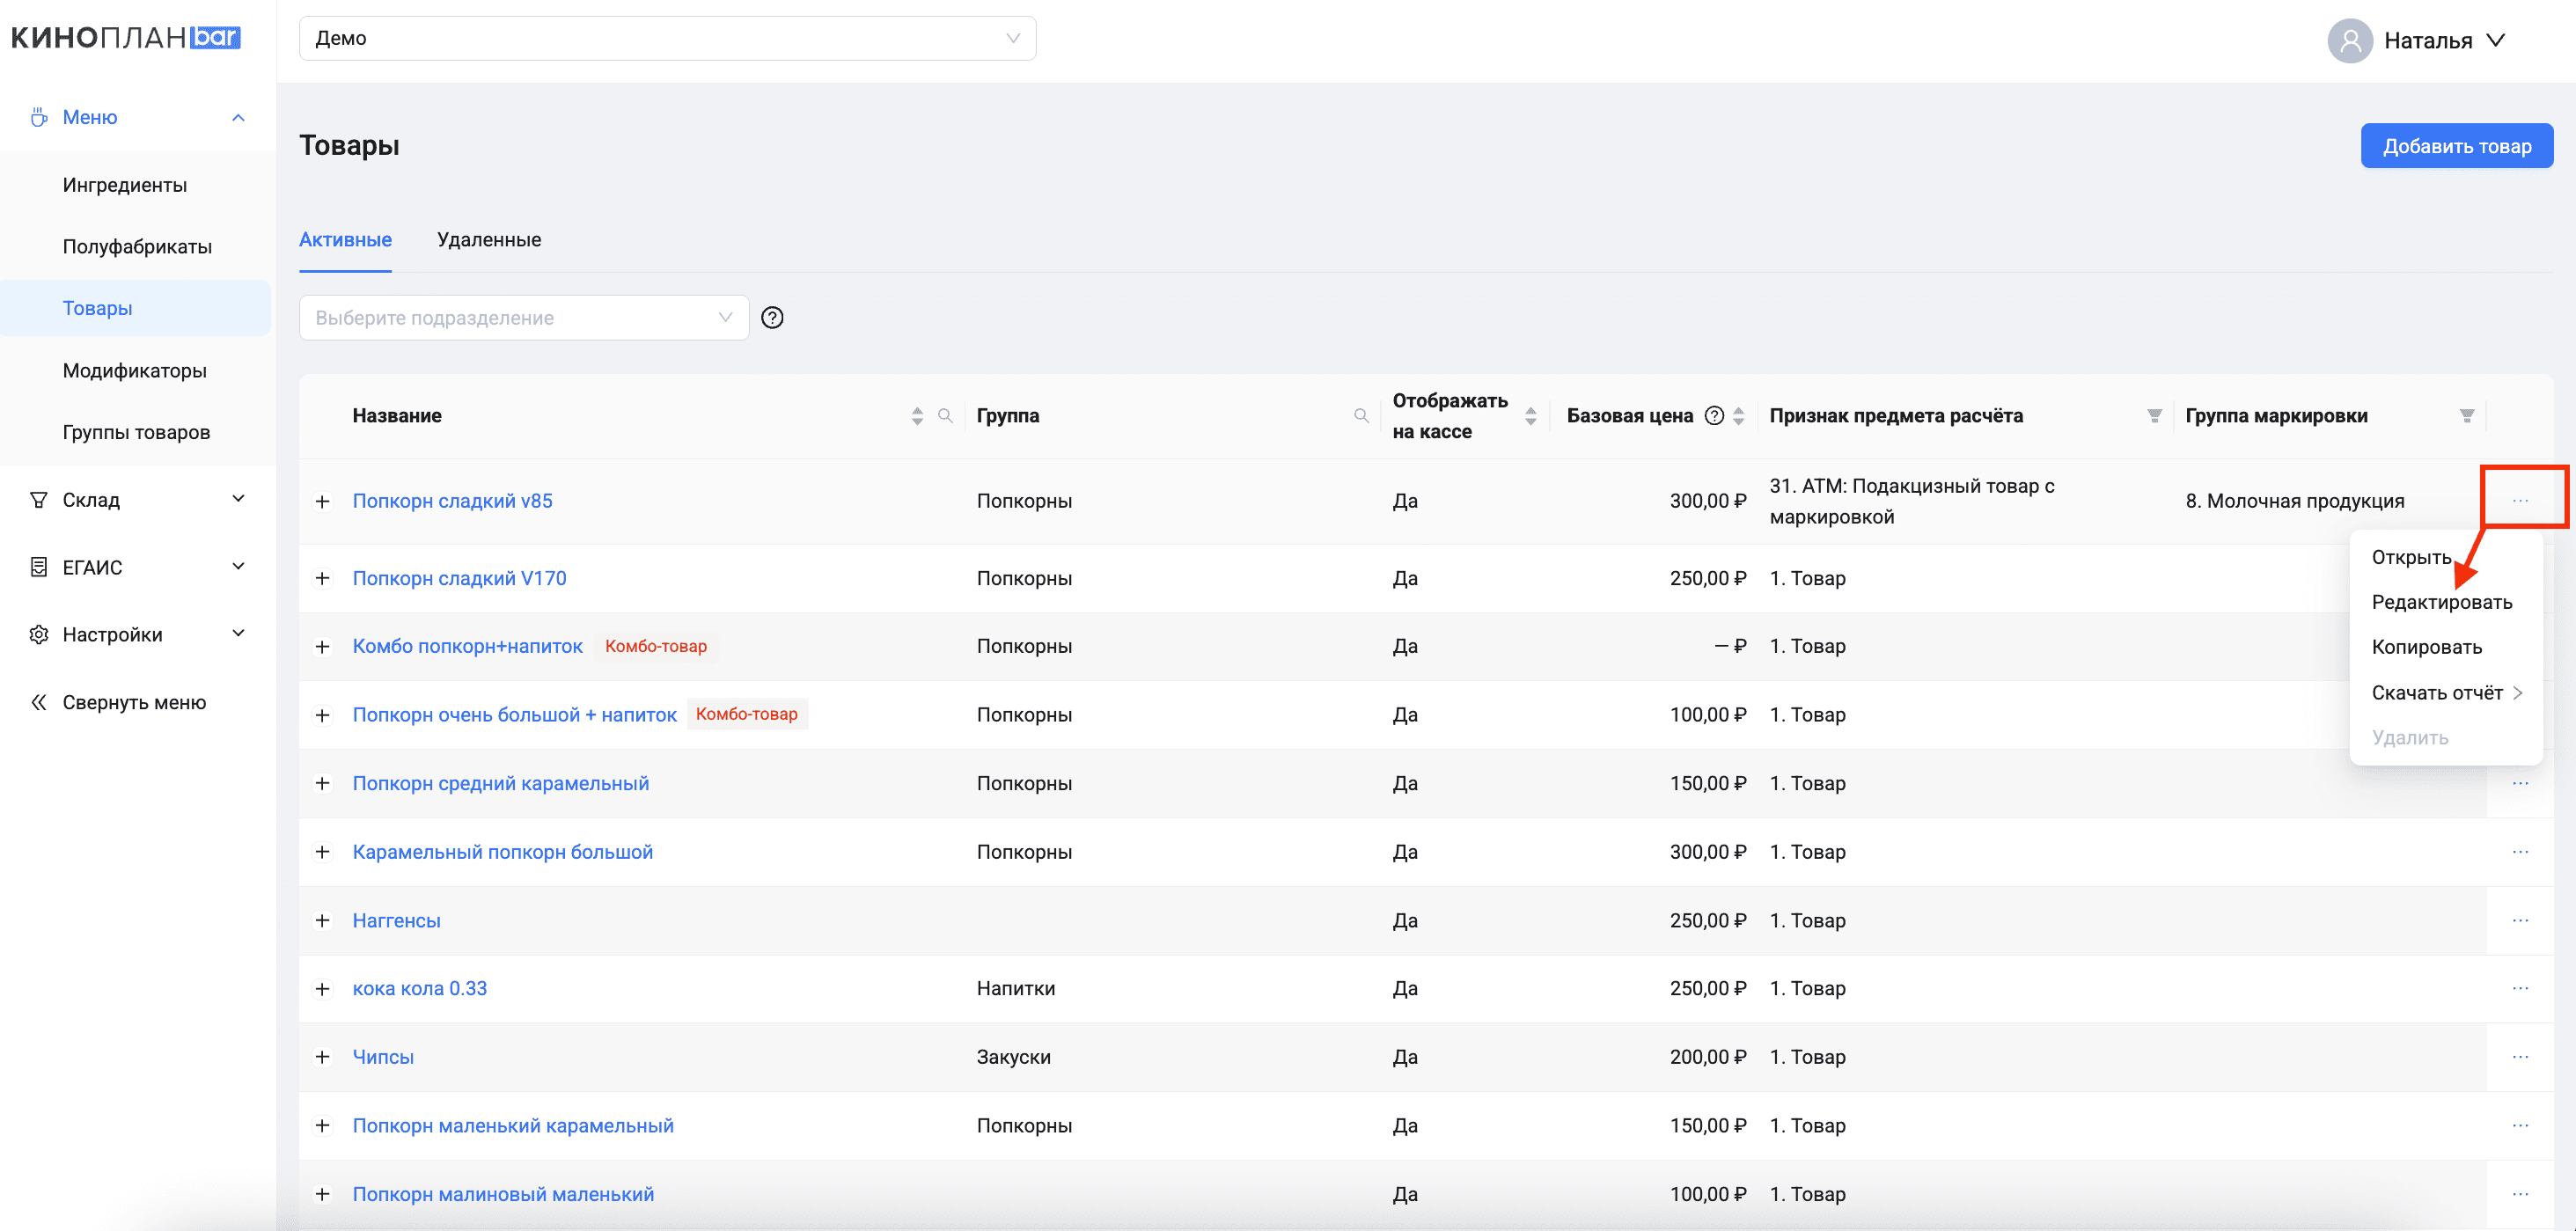
Task: Open the Скачать отчёт submenu
Action: coord(2446,693)
